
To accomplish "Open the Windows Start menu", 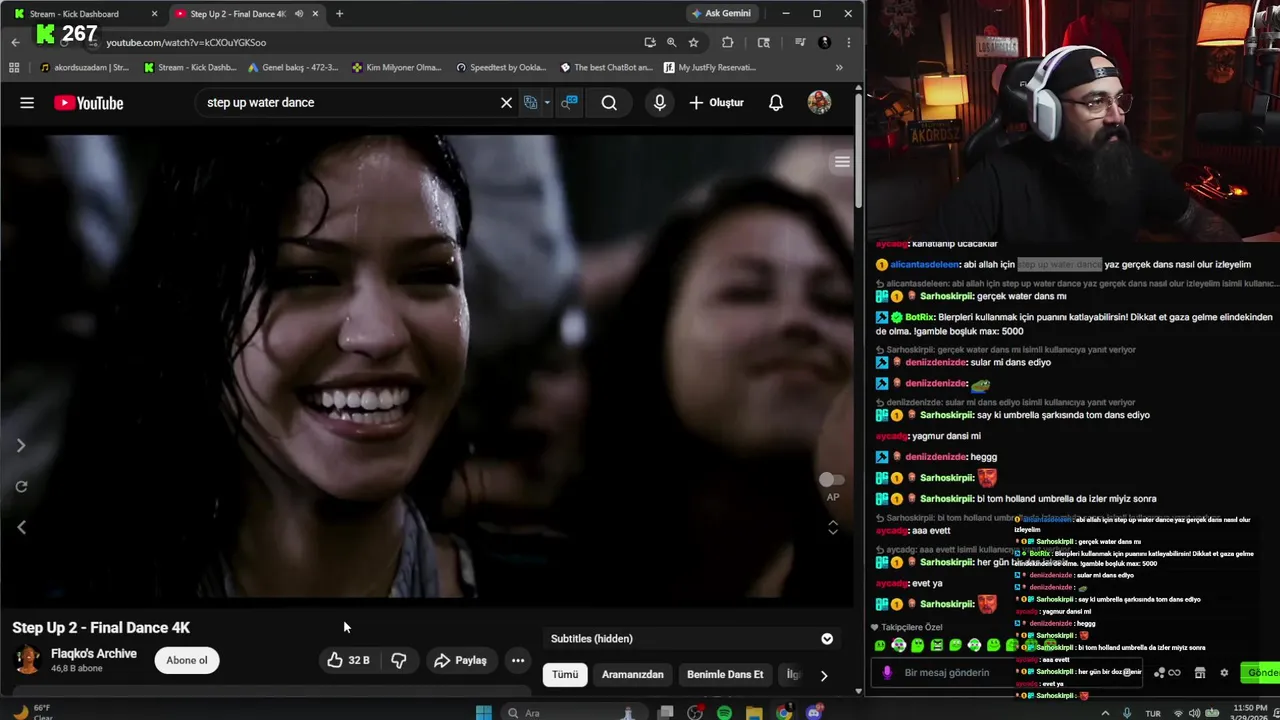I will 484,713.
